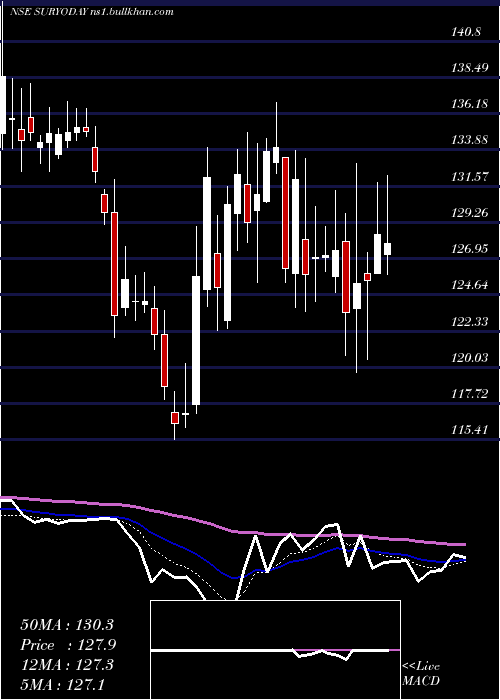Select the 122.33 price axis label
The height and width of the screenshot is (700, 500).
point(470,321)
